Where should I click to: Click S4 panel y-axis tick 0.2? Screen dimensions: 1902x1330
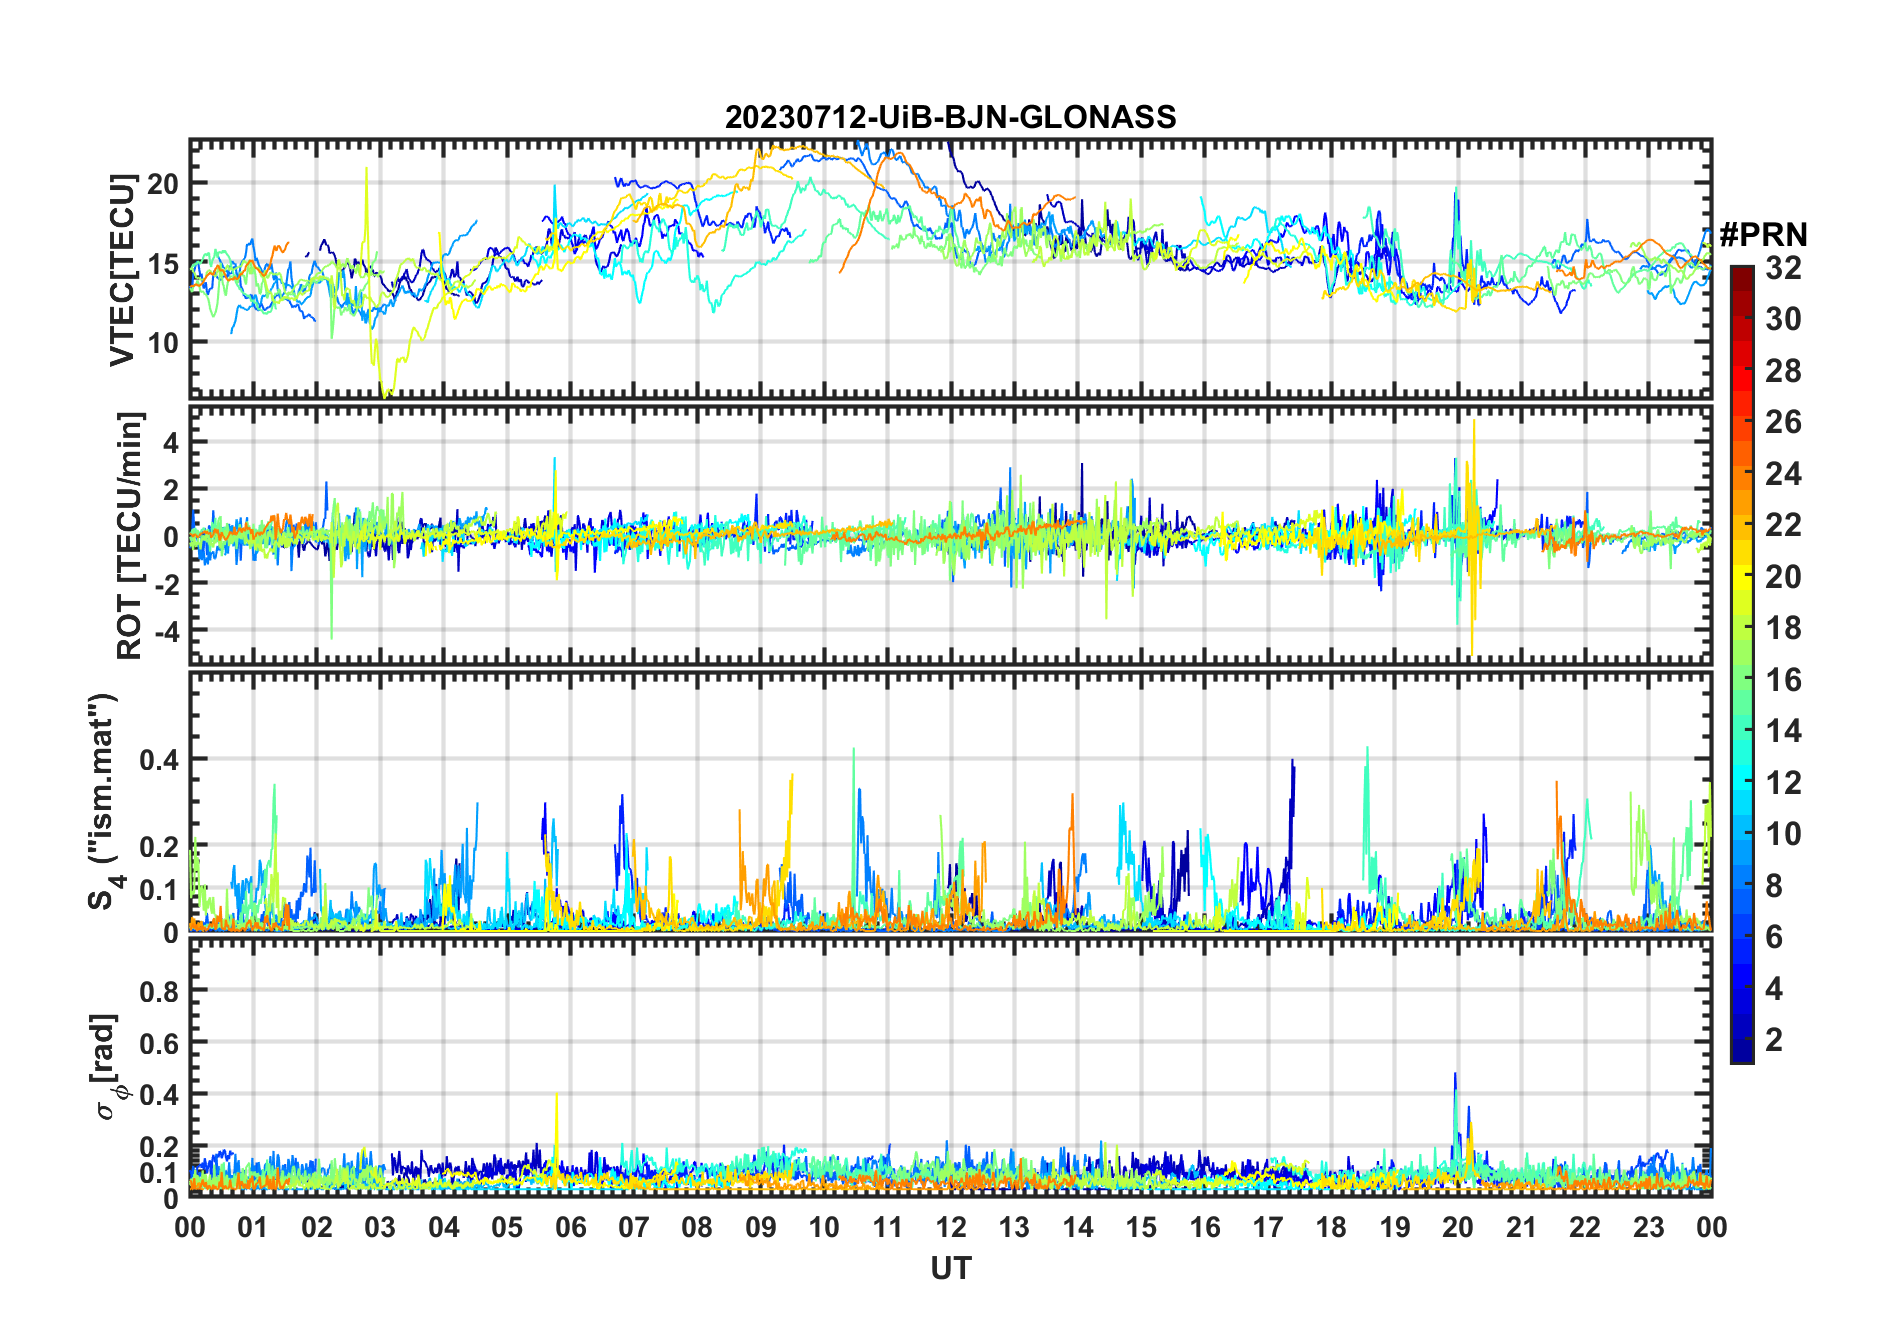click(159, 846)
